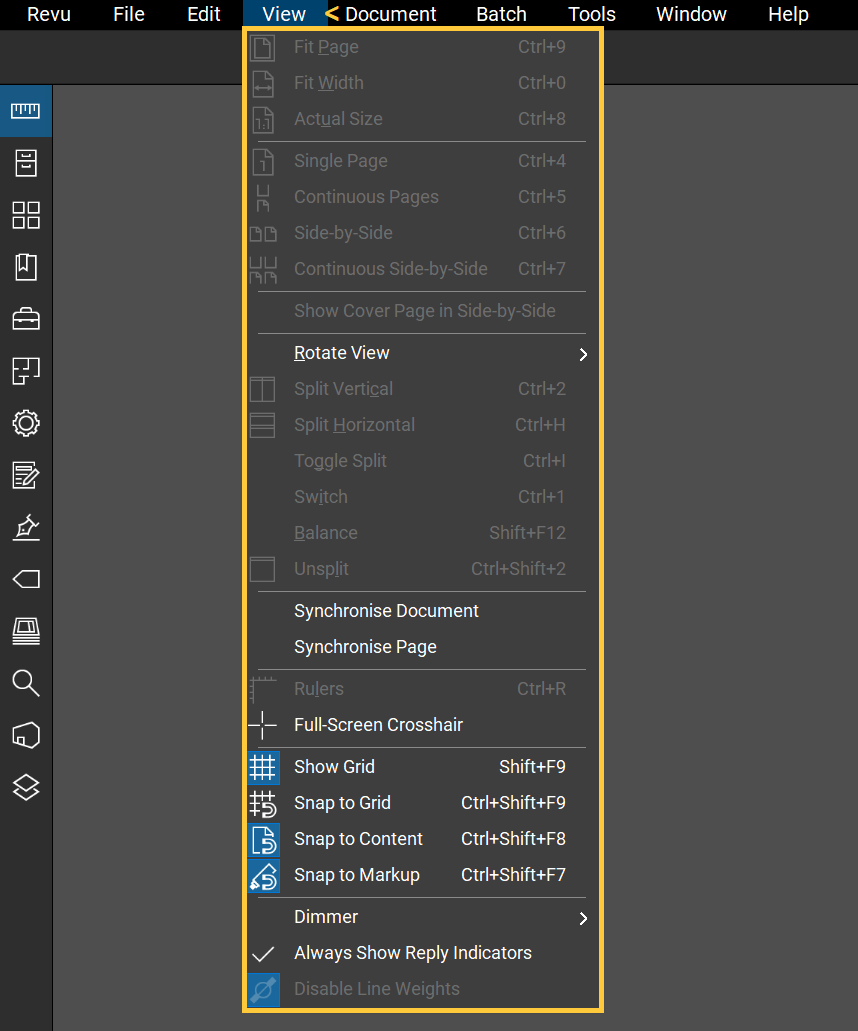The height and width of the screenshot is (1031, 858).
Task: Open the Layers panel
Action: click(x=25, y=787)
